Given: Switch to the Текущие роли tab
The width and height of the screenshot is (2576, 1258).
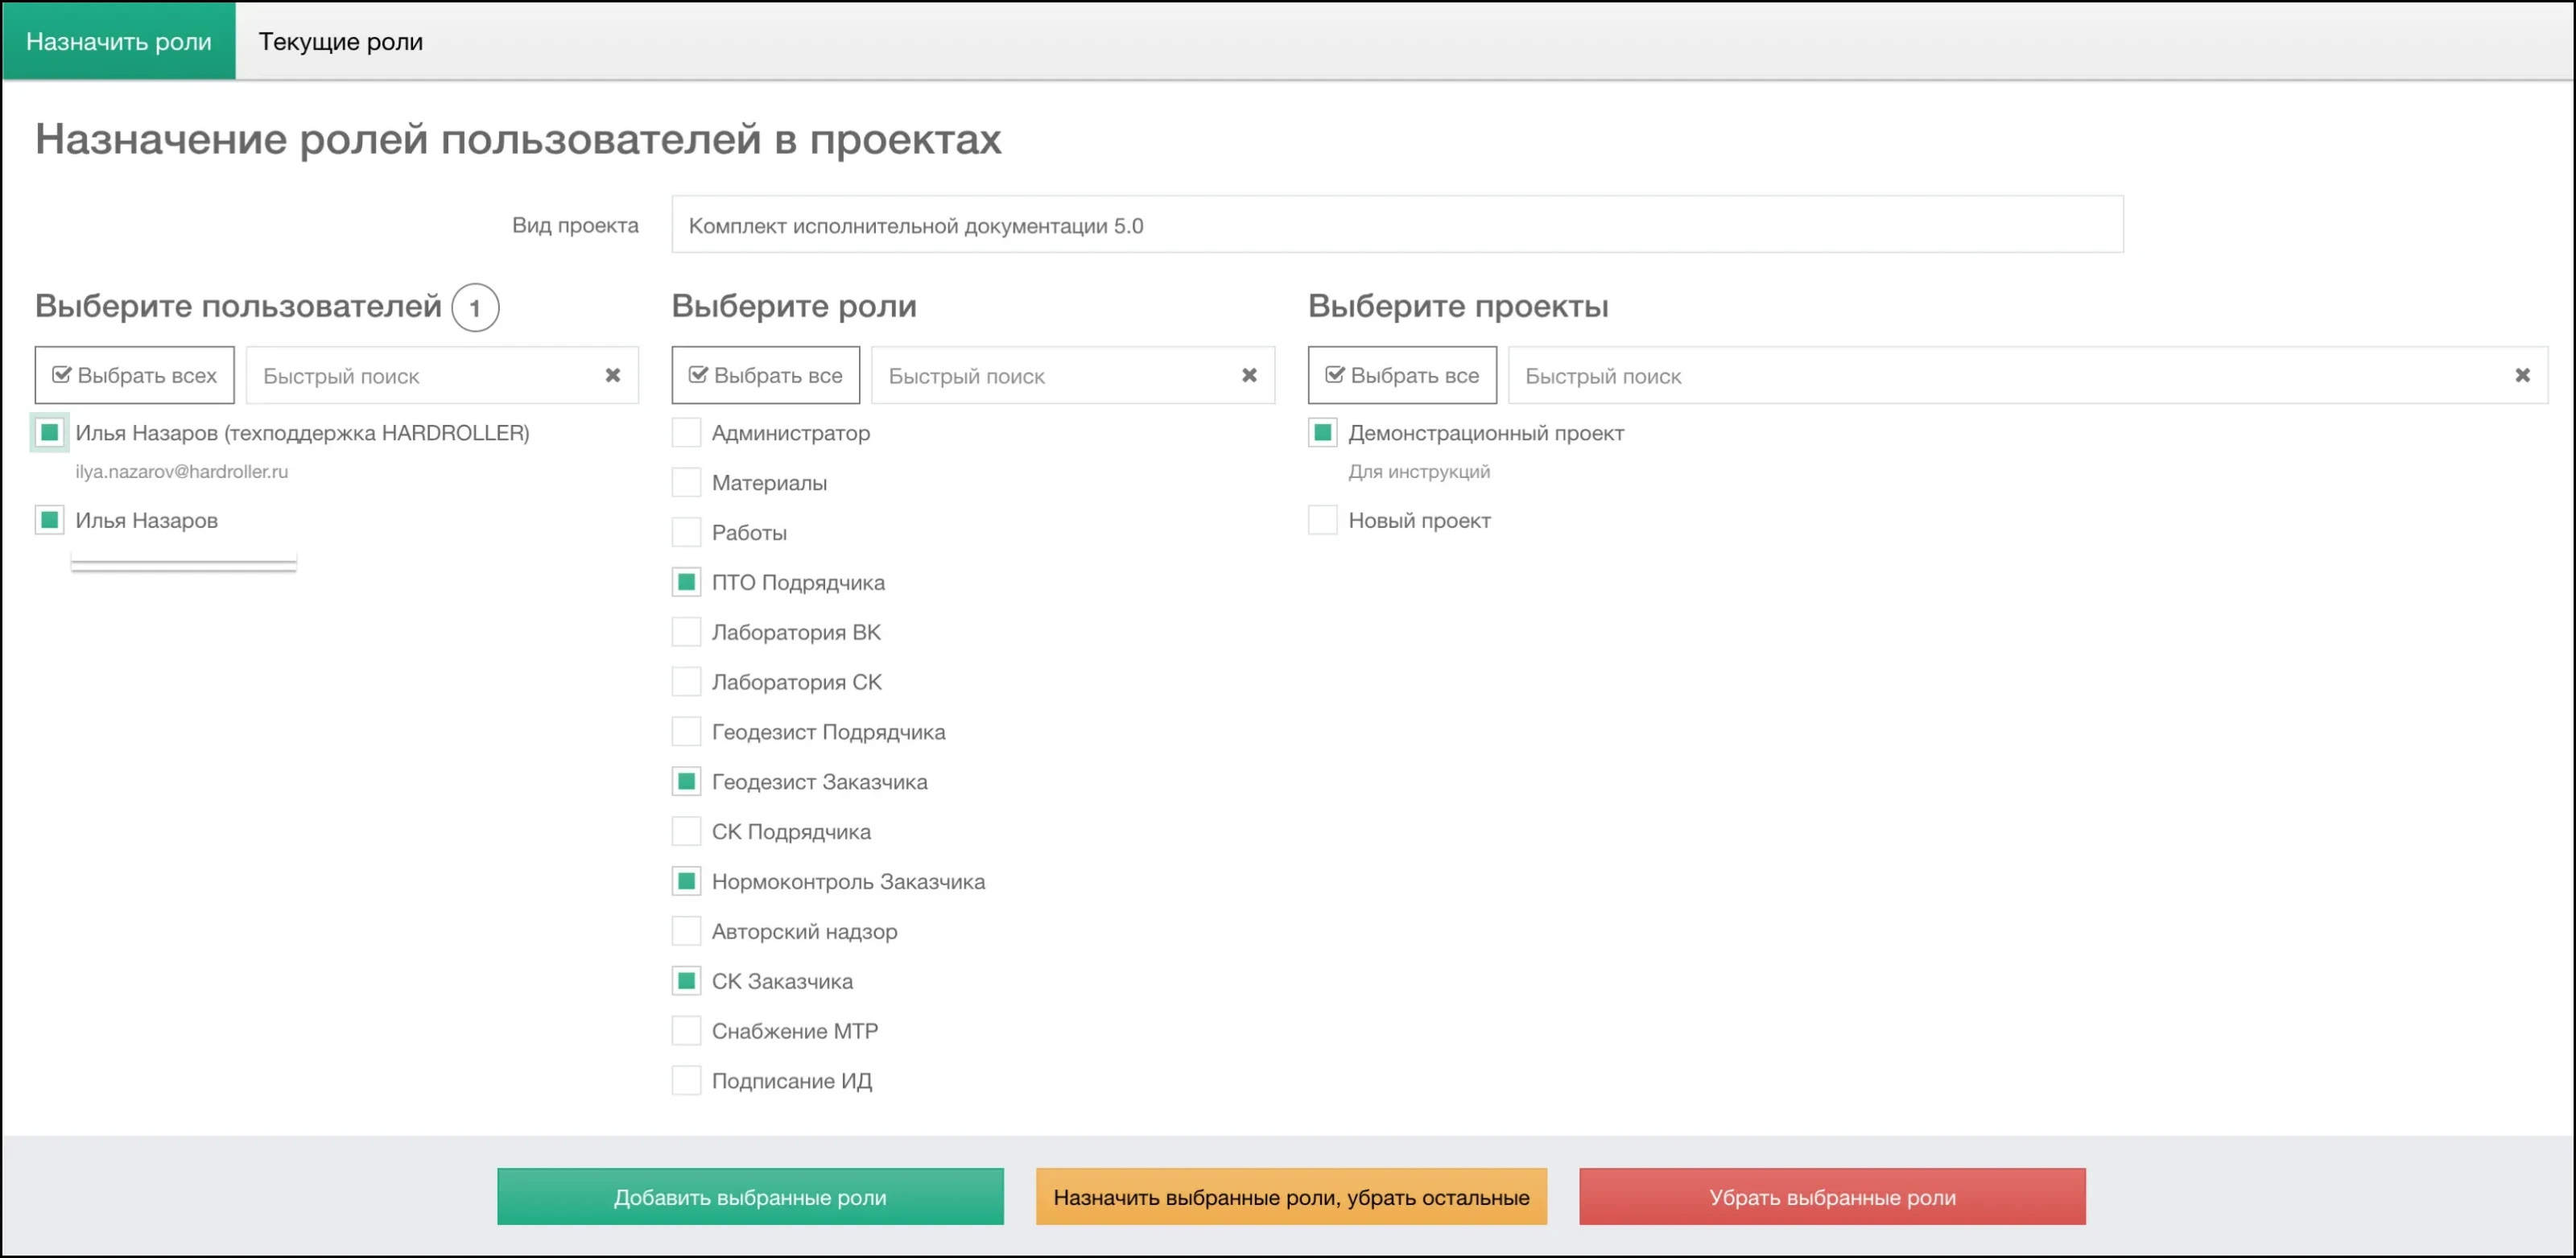Looking at the screenshot, I should (x=341, y=42).
